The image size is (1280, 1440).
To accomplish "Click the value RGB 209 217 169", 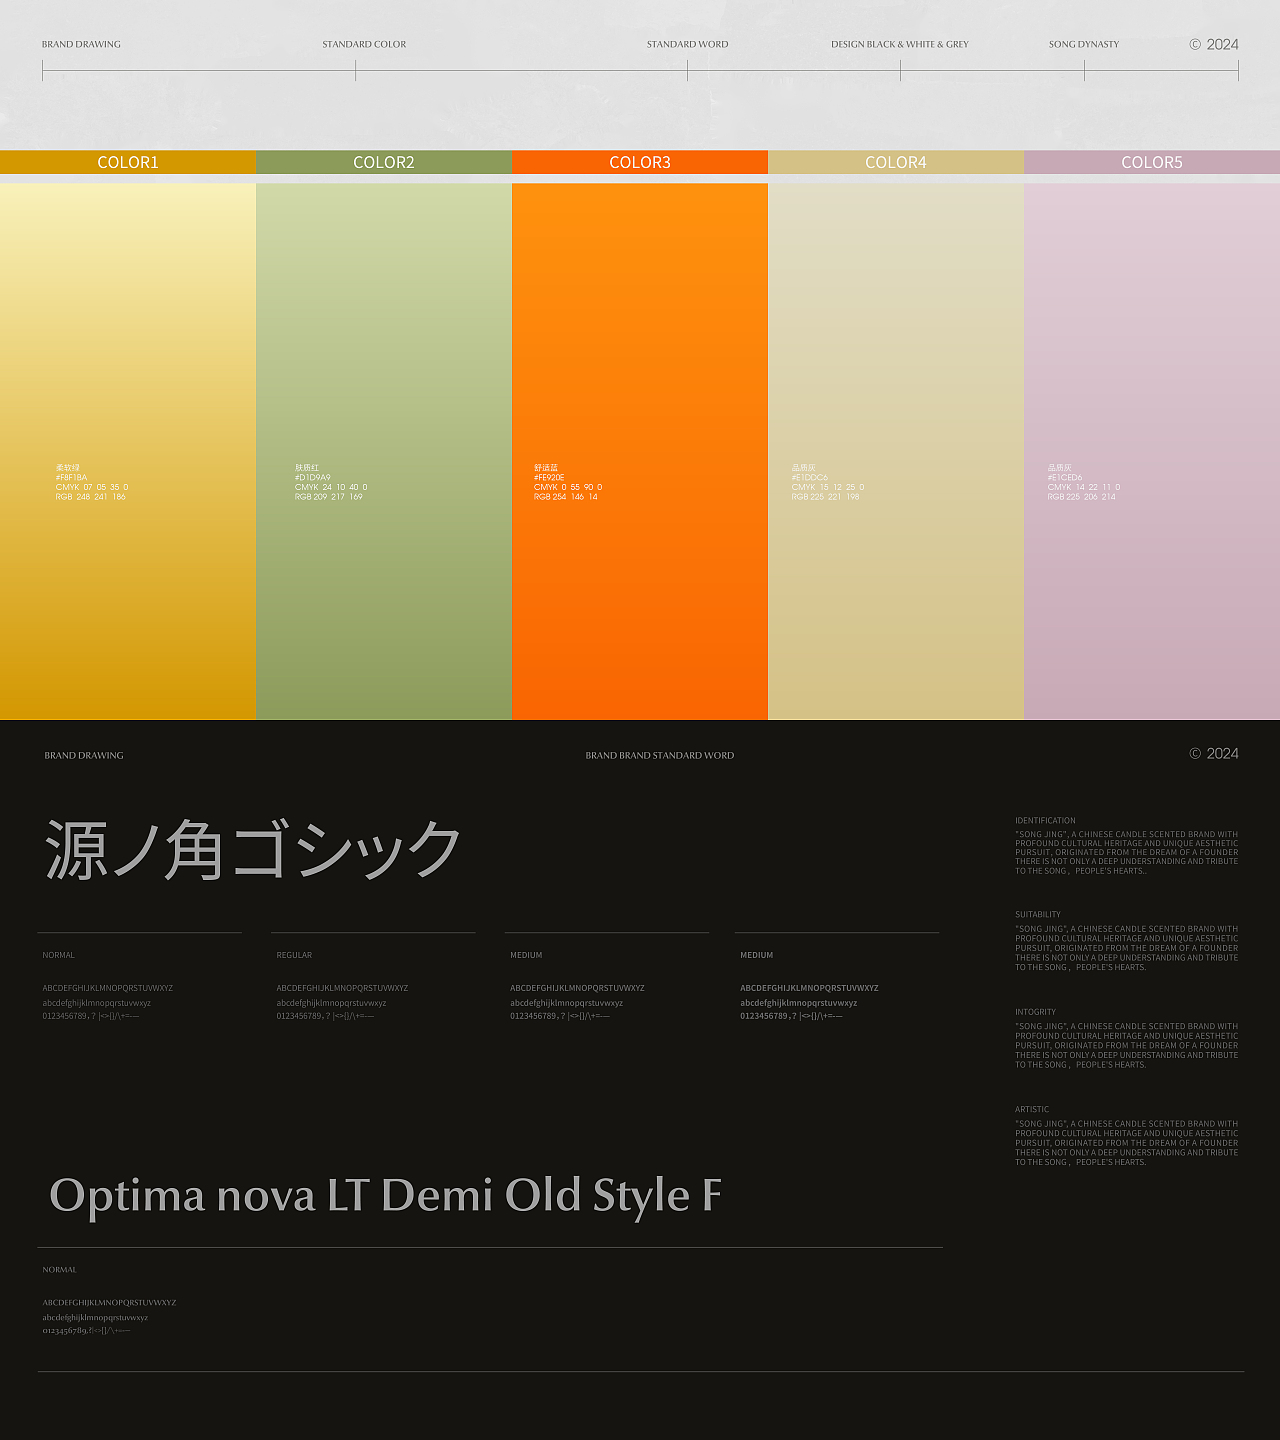I will [x=329, y=497].
